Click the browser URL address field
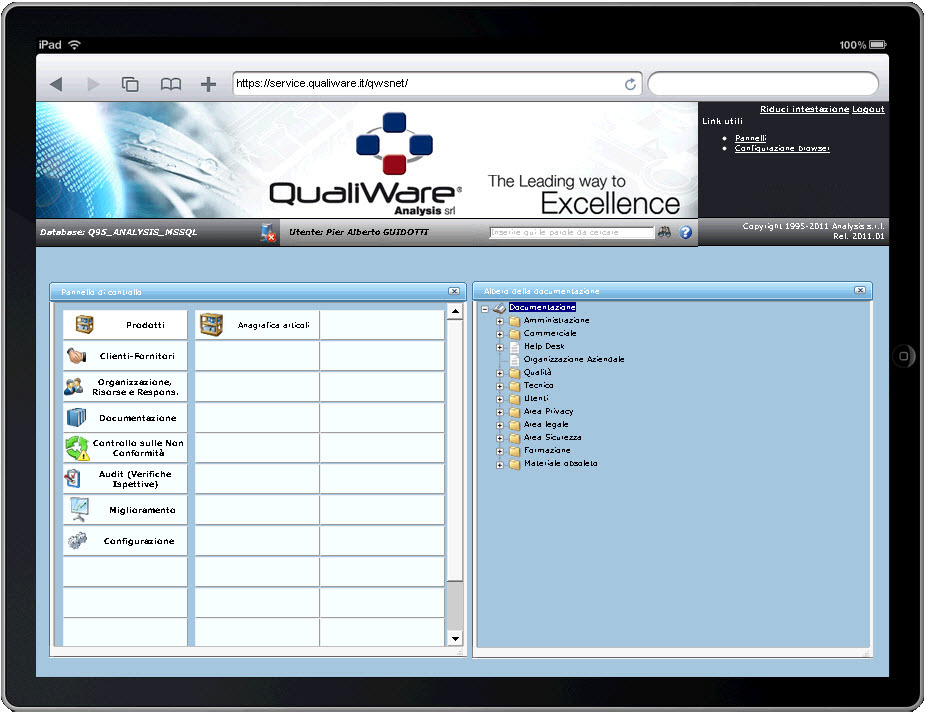This screenshot has width=926, height=714. coord(438,84)
